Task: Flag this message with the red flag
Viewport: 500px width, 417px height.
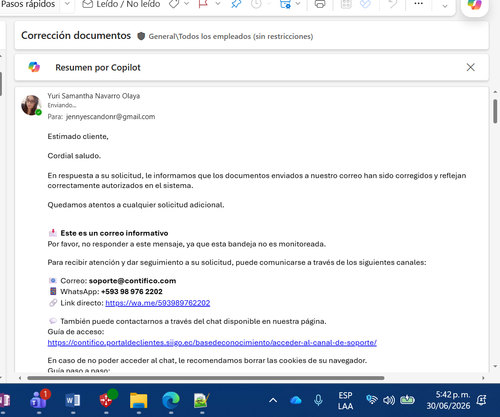Action: coord(203,4)
